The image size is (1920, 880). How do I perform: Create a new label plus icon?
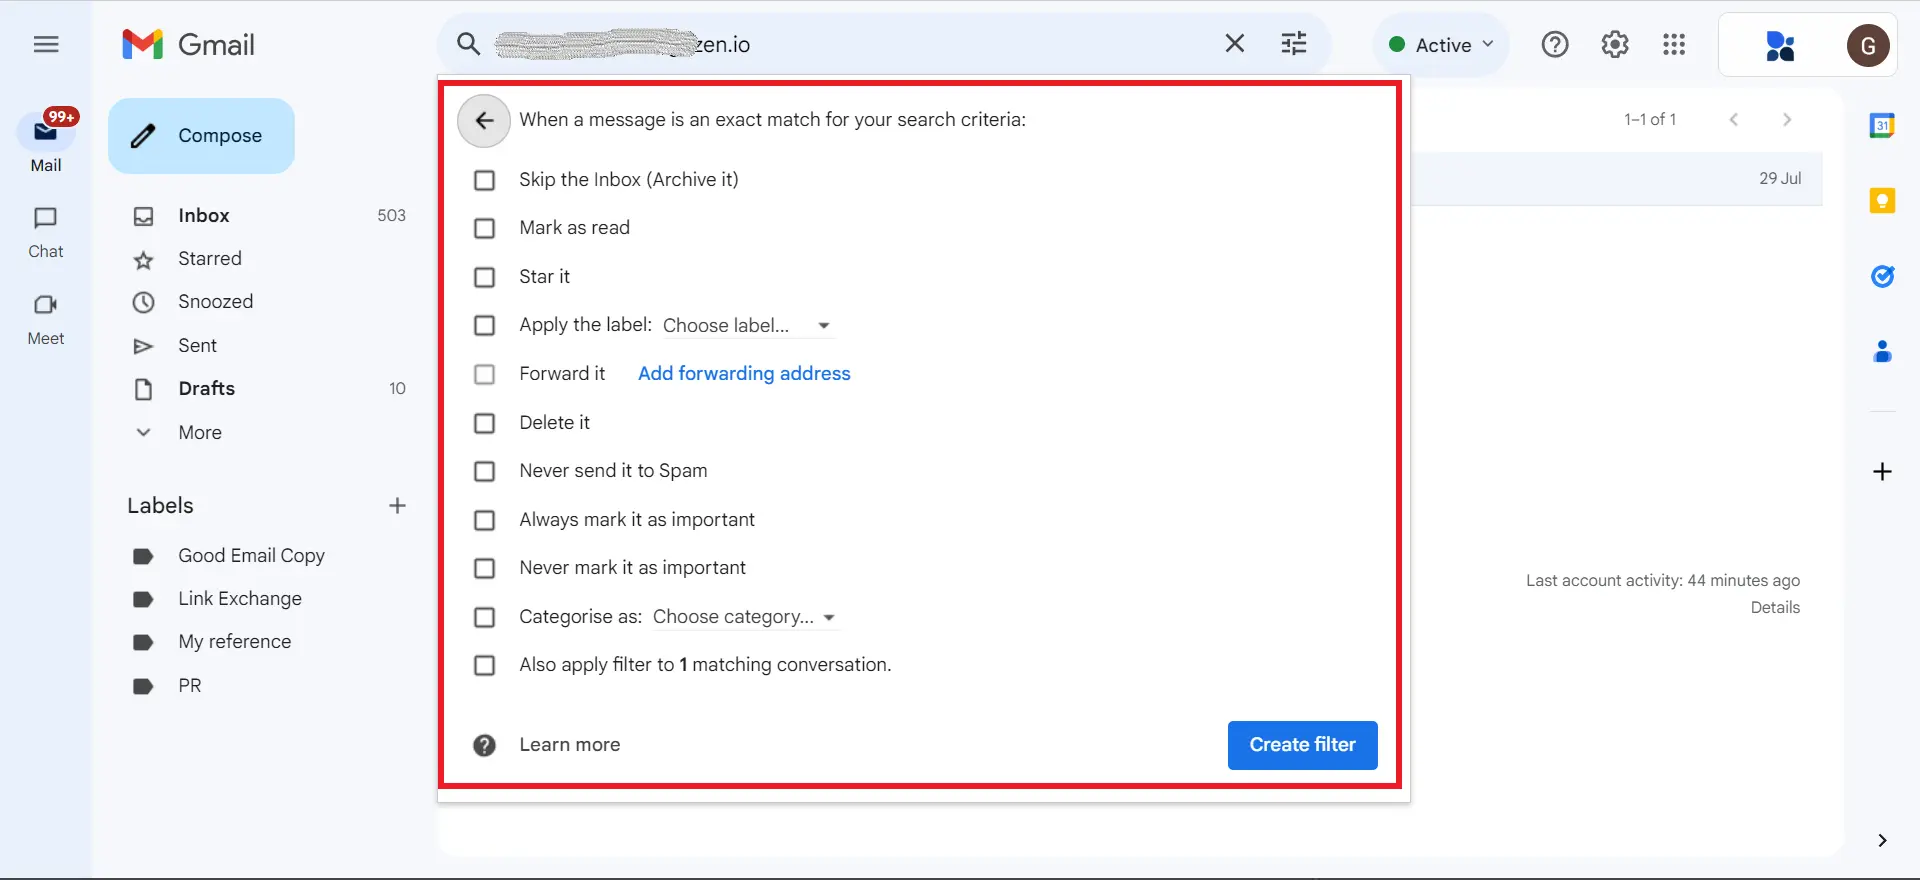397,506
